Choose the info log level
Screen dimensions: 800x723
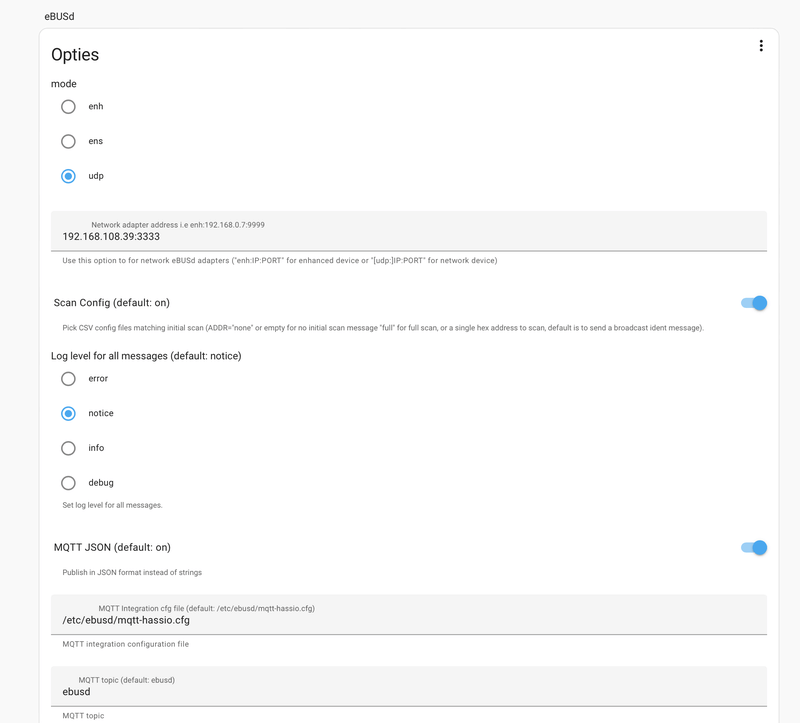68,448
